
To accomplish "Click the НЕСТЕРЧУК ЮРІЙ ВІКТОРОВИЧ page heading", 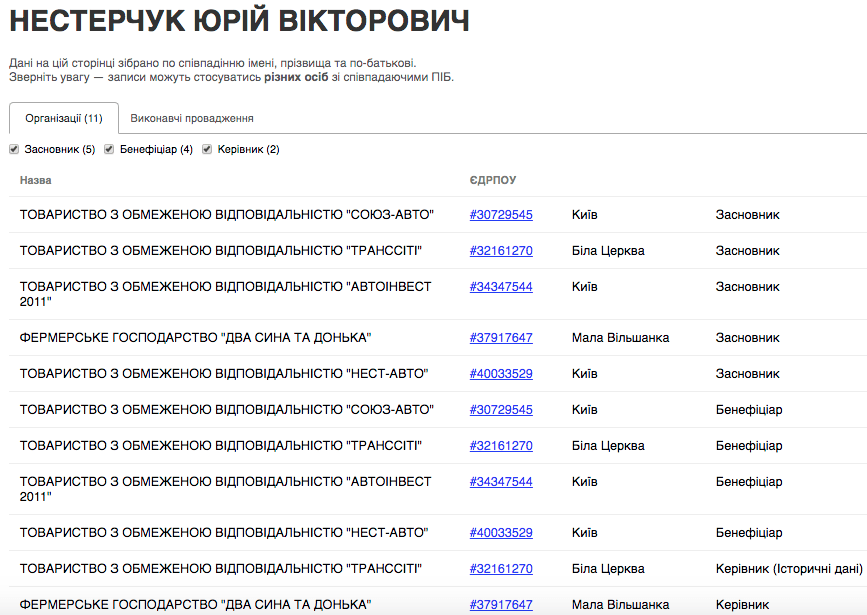I will point(239,20).
